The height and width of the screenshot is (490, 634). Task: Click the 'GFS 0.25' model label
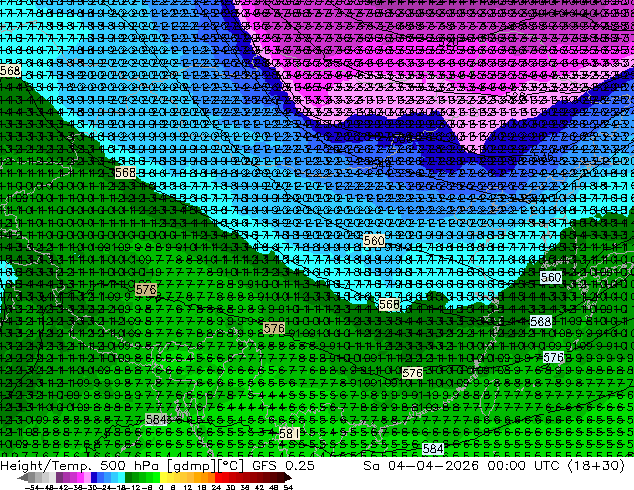283,465
